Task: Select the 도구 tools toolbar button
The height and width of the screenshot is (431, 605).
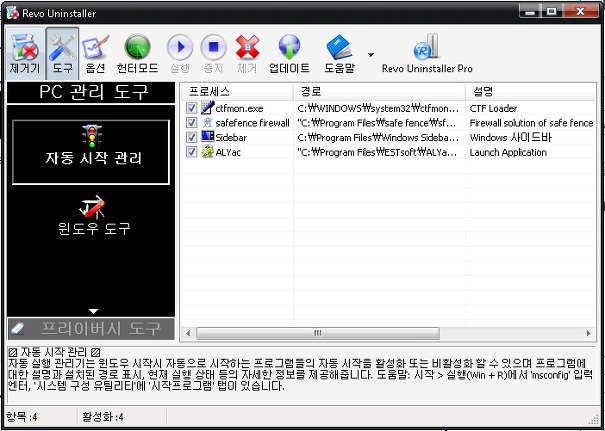Action: coord(63,54)
